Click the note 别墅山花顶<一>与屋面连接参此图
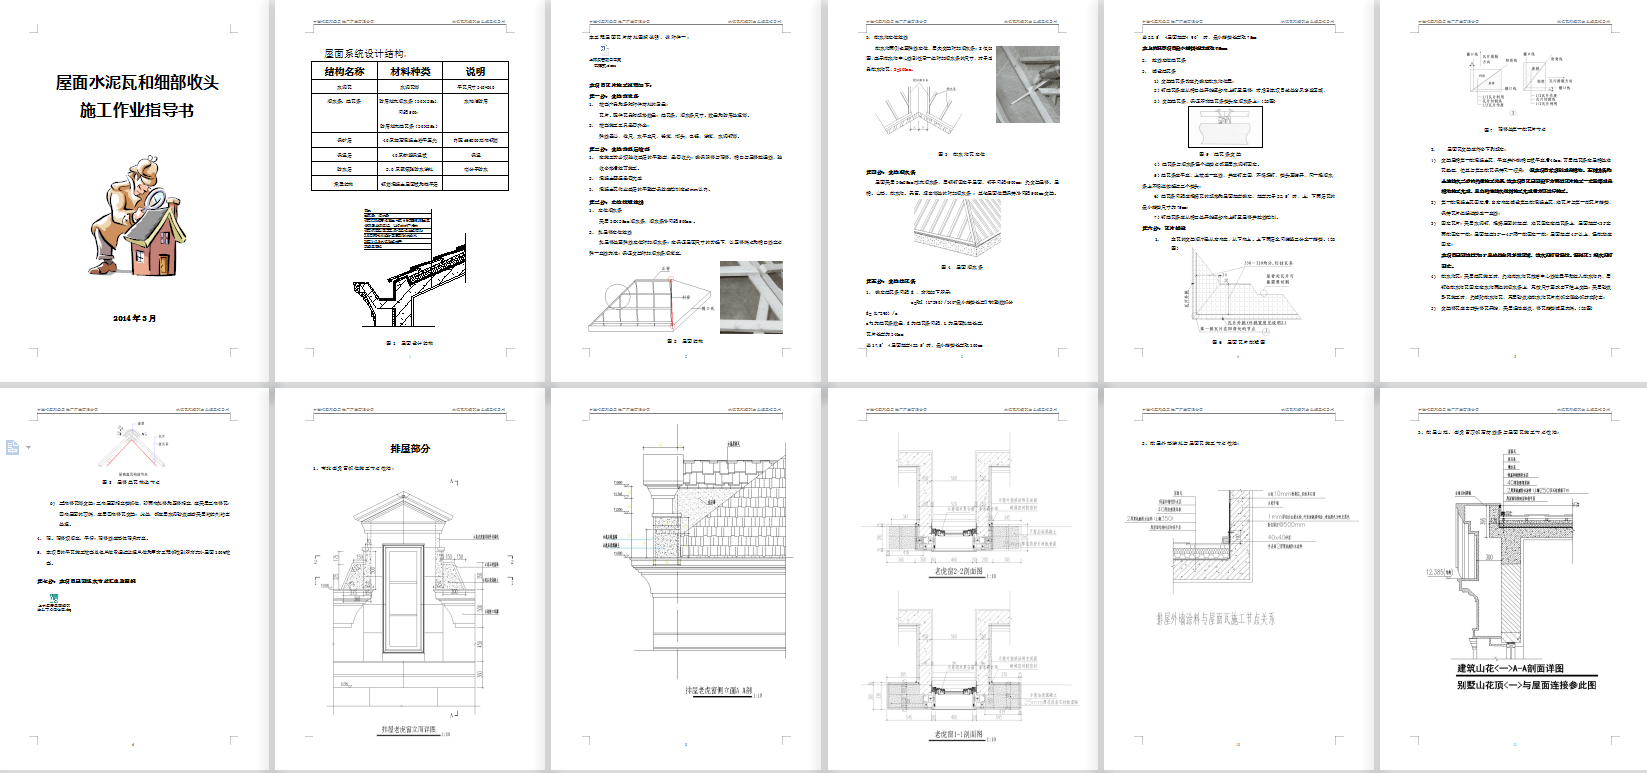Image resolution: width=1647 pixels, height=773 pixels. 1526,685
